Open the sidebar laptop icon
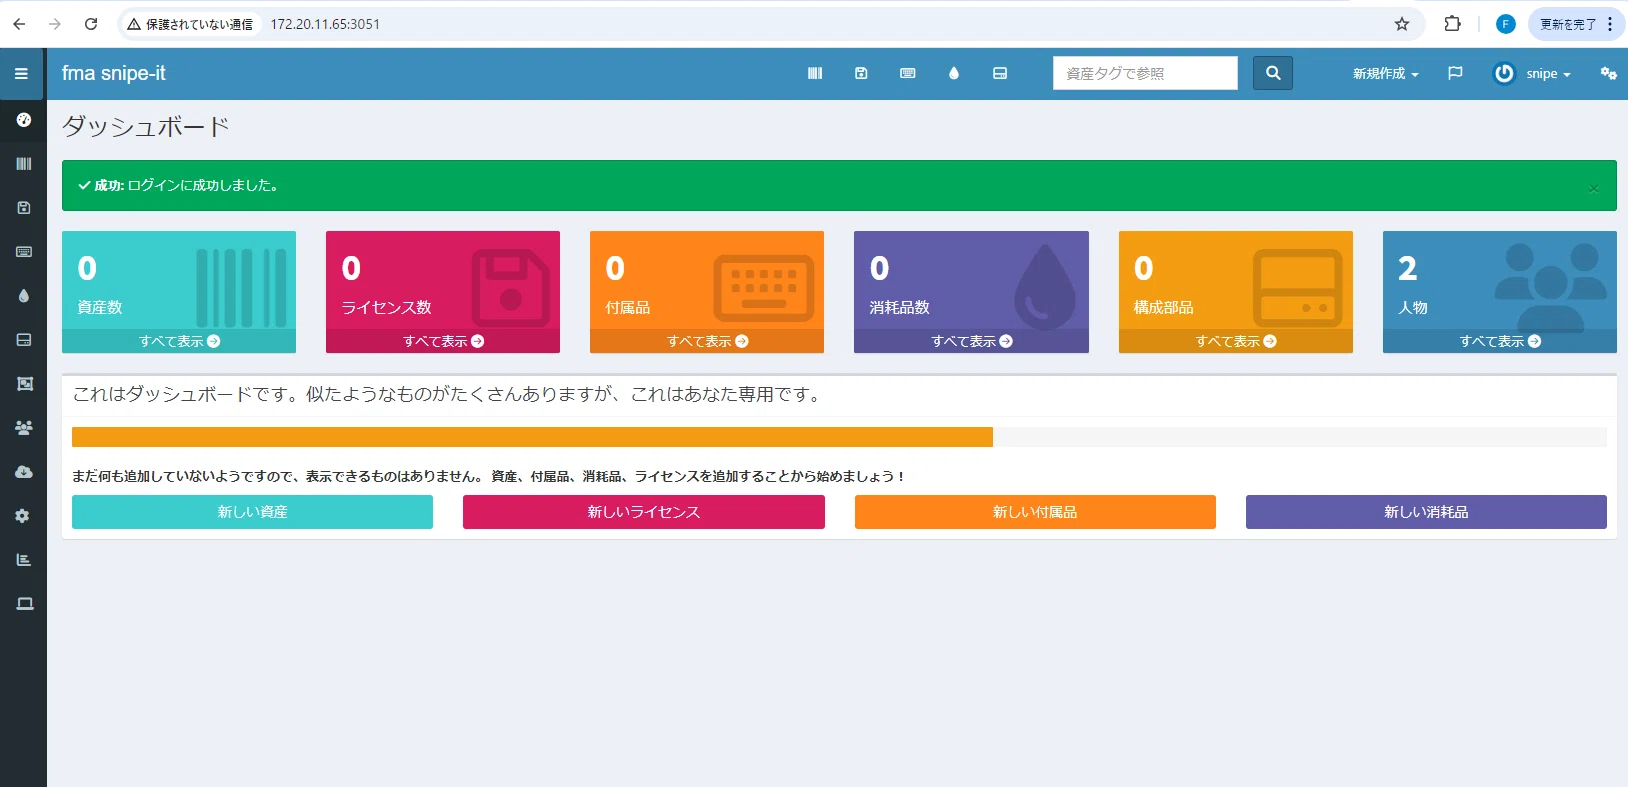1628x787 pixels. tap(25, 604)
